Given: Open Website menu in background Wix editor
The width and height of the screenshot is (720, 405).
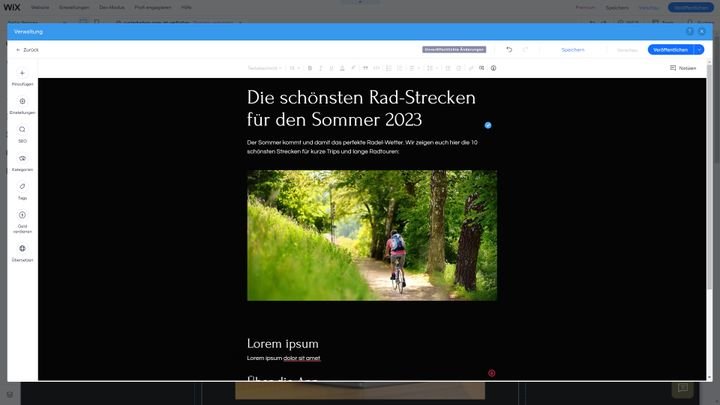Looking at the screenshot, I should (40, 7).
